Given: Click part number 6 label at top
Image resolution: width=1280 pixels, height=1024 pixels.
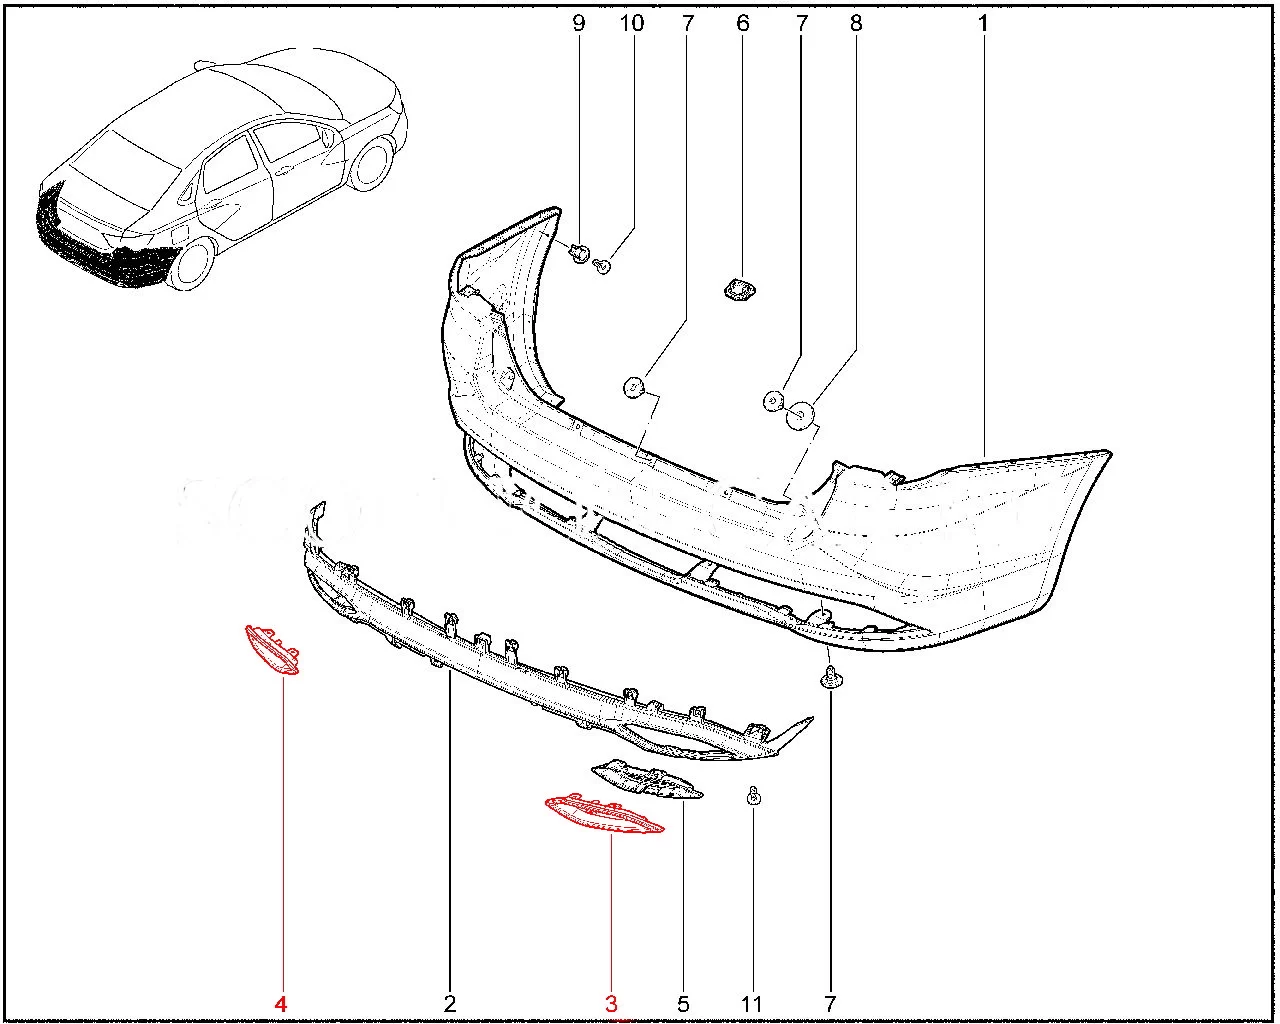Looking at the screenshot, I should (x=742, y=22).
